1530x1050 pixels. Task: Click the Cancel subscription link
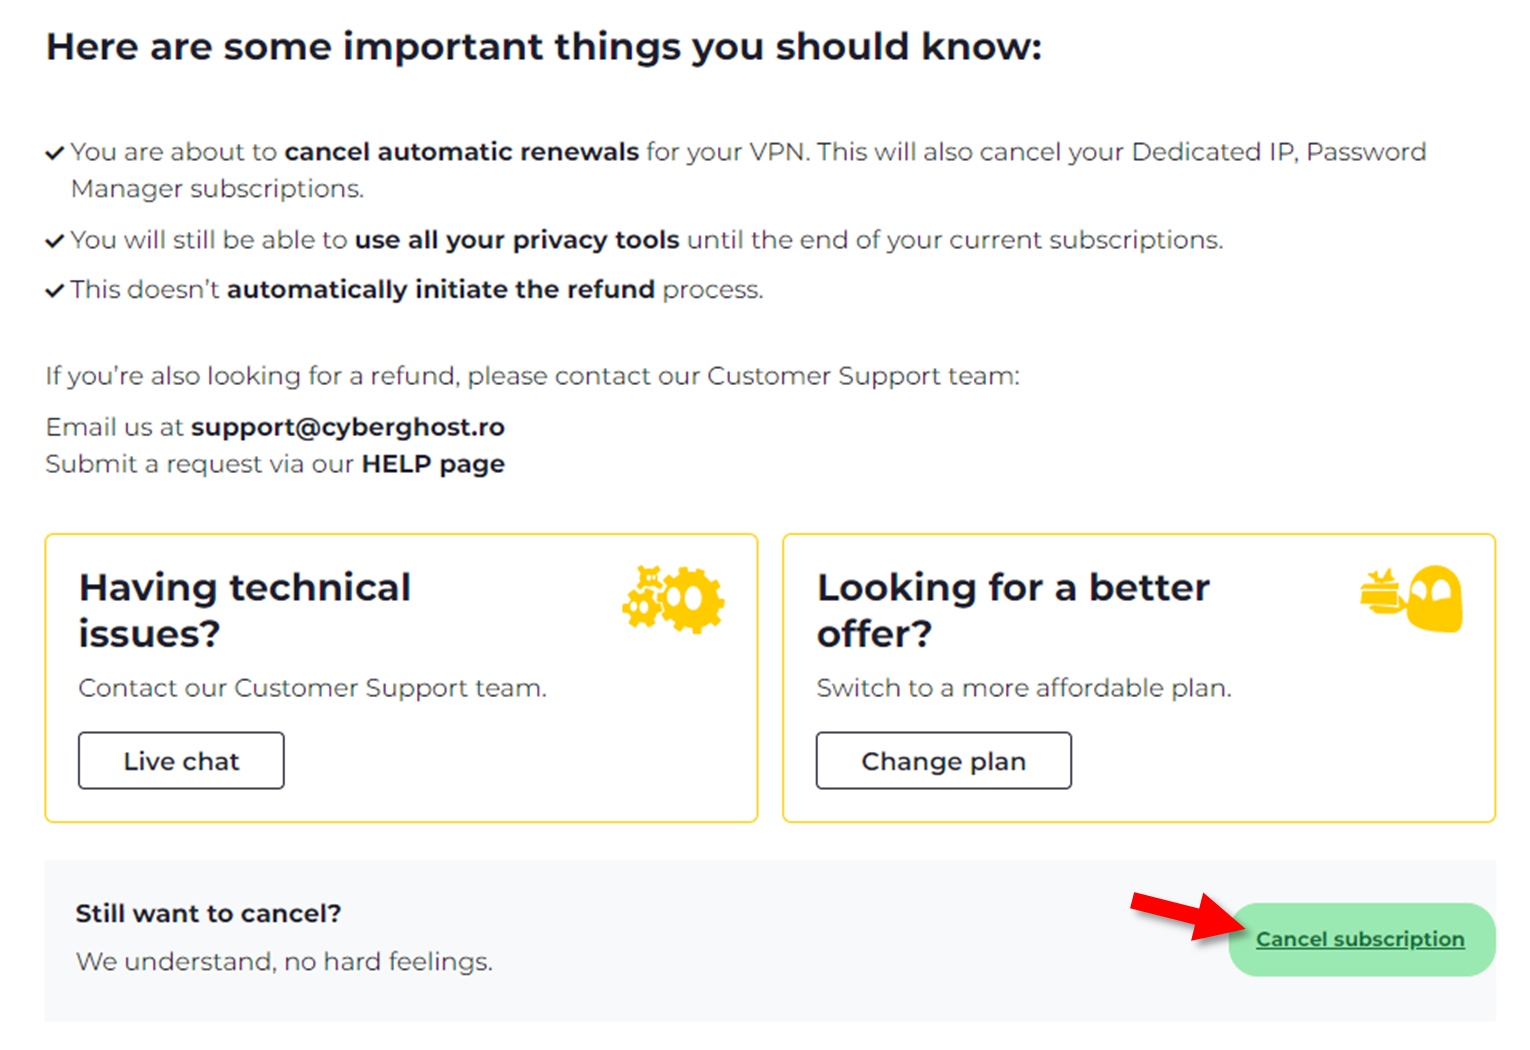pyautogui.click(x=1360, y=939)
